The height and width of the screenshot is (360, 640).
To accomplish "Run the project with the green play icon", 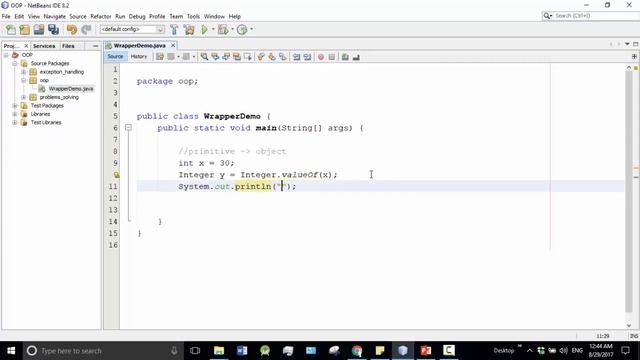I will [204, 29].
